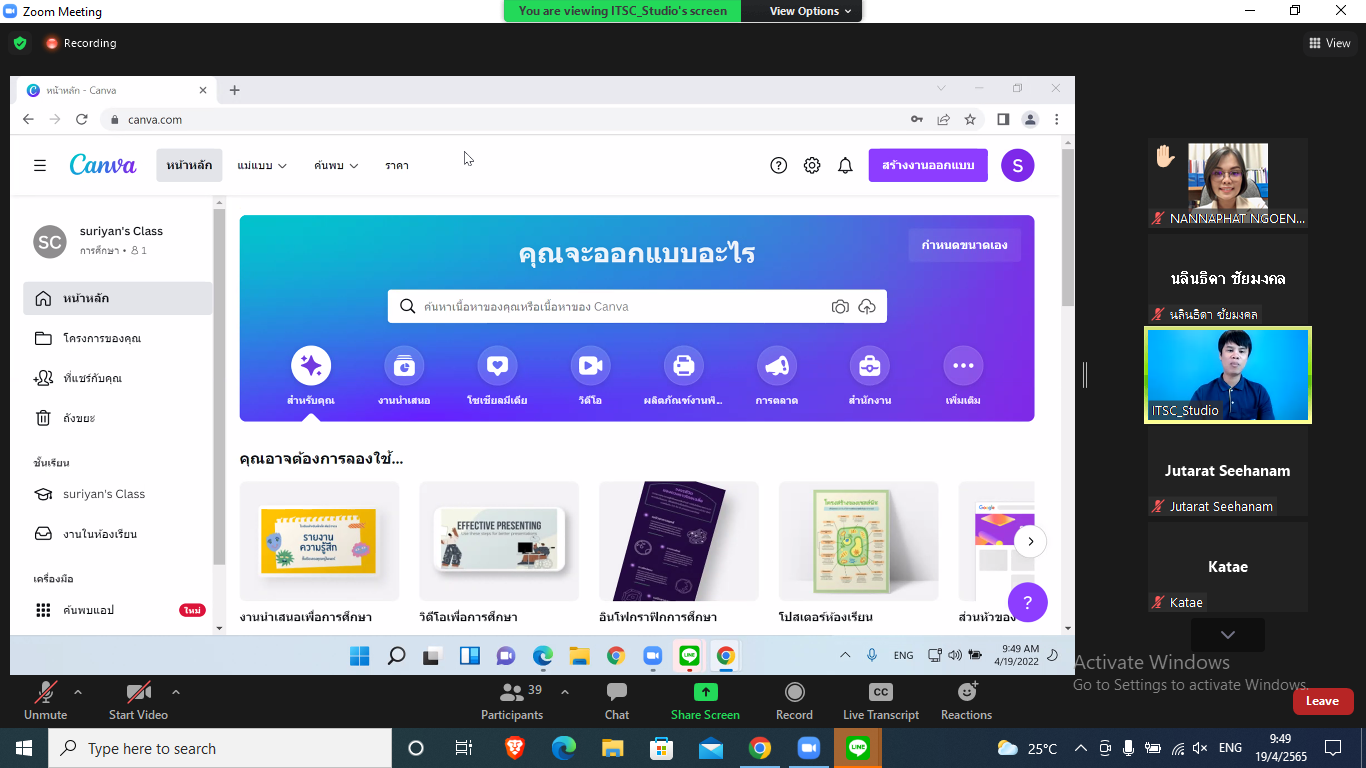Open ที่แชร์กับคุณ in sidebar
1366x768 pixels.
[x=118, y=378]
